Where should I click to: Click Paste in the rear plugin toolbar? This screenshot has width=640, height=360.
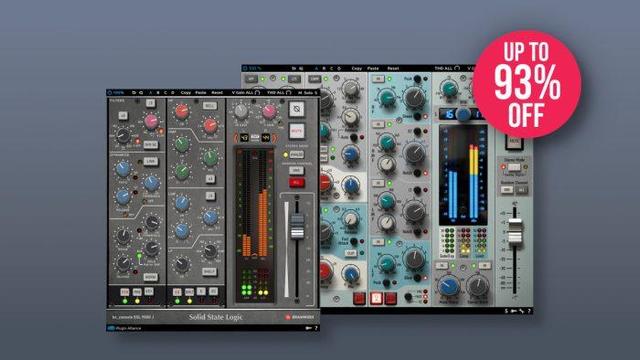(x=373, y=68)
